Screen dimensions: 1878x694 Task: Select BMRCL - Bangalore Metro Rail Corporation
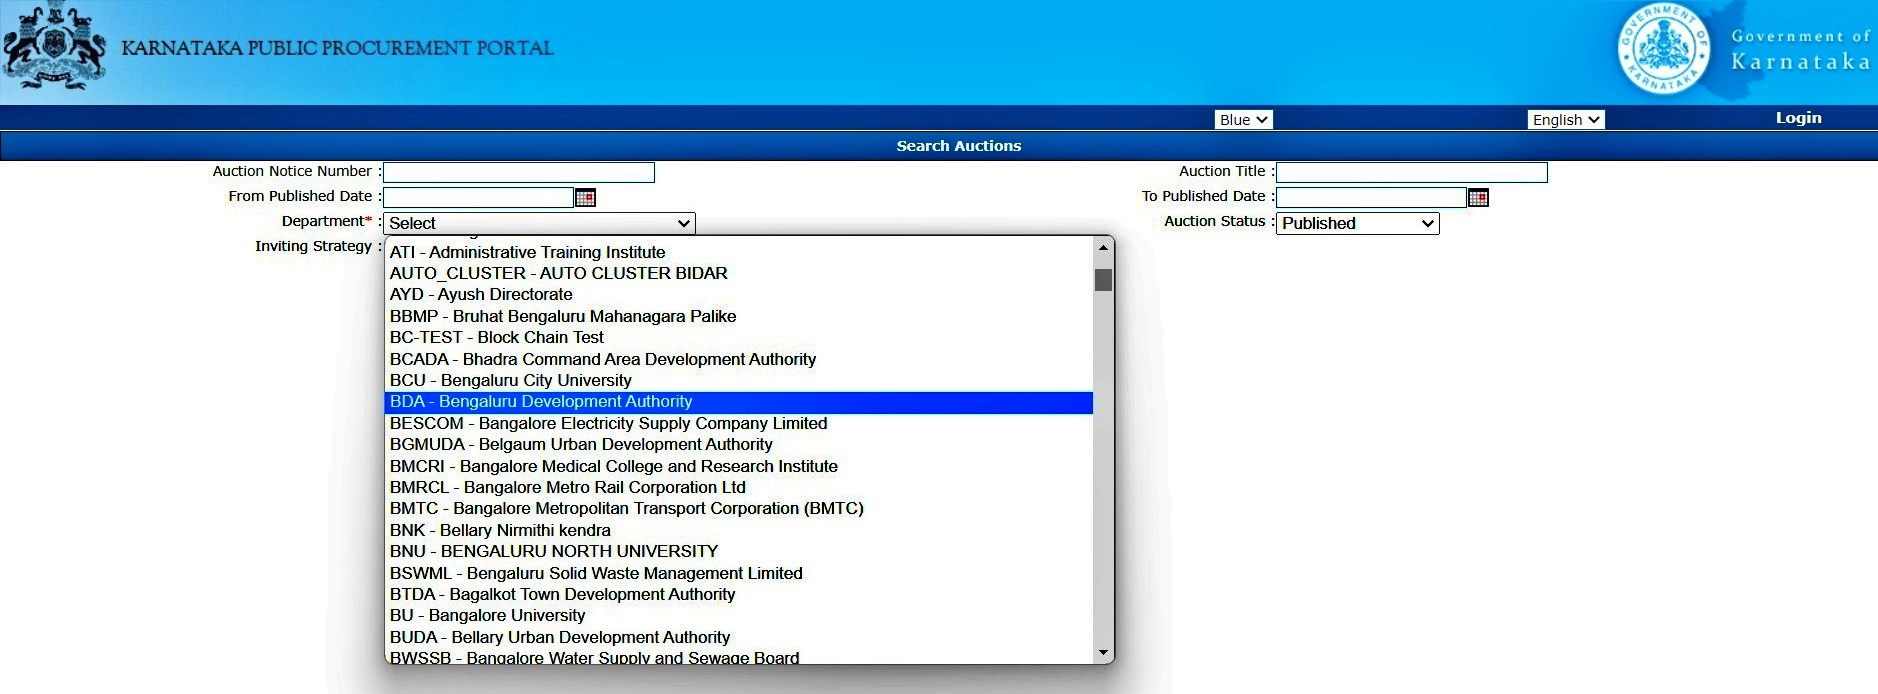(739, 487)
